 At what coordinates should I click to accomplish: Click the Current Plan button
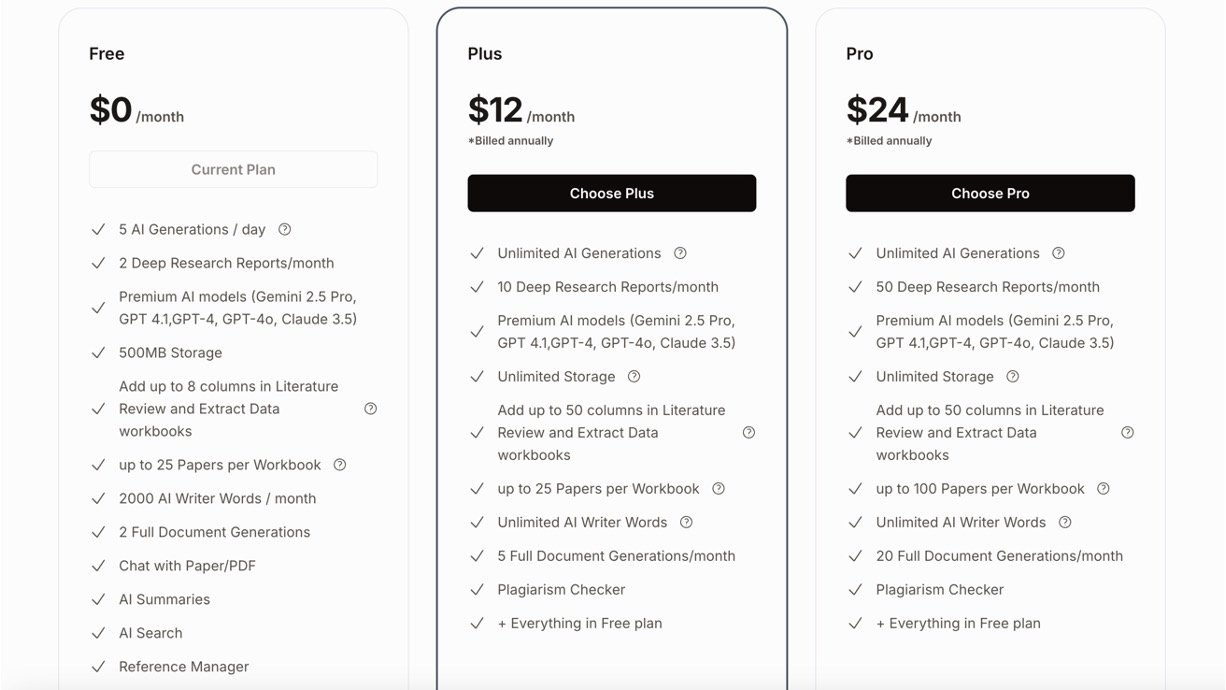[233, 170]
